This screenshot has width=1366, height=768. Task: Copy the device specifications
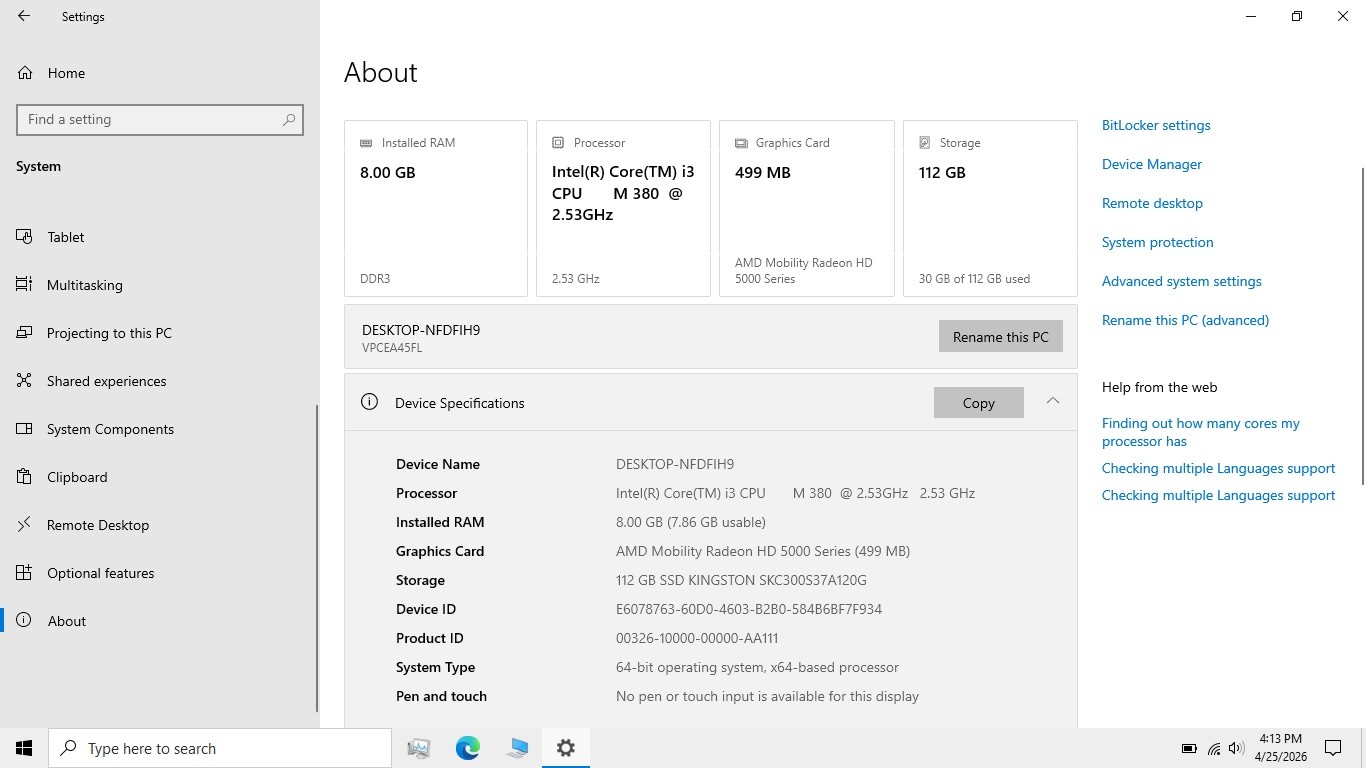(x=978, y=403)
